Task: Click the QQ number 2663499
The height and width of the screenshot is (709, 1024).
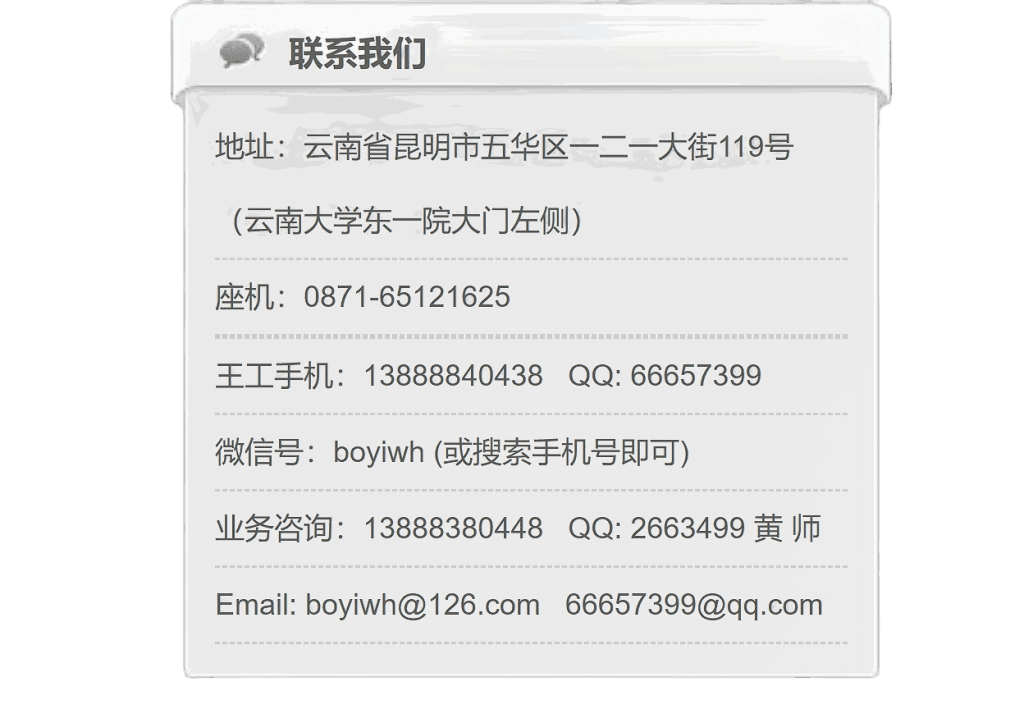Action: coord(688,528)
